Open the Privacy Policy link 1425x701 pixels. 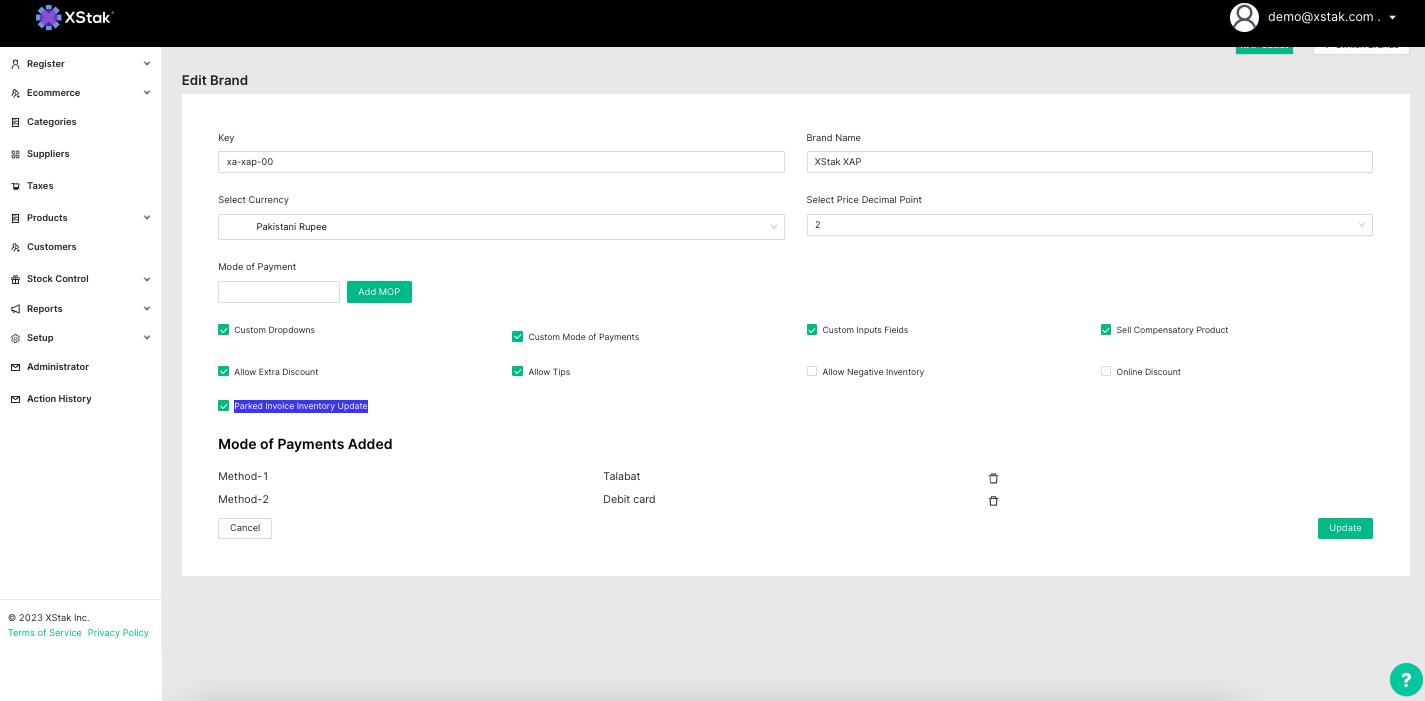[118, 633]
